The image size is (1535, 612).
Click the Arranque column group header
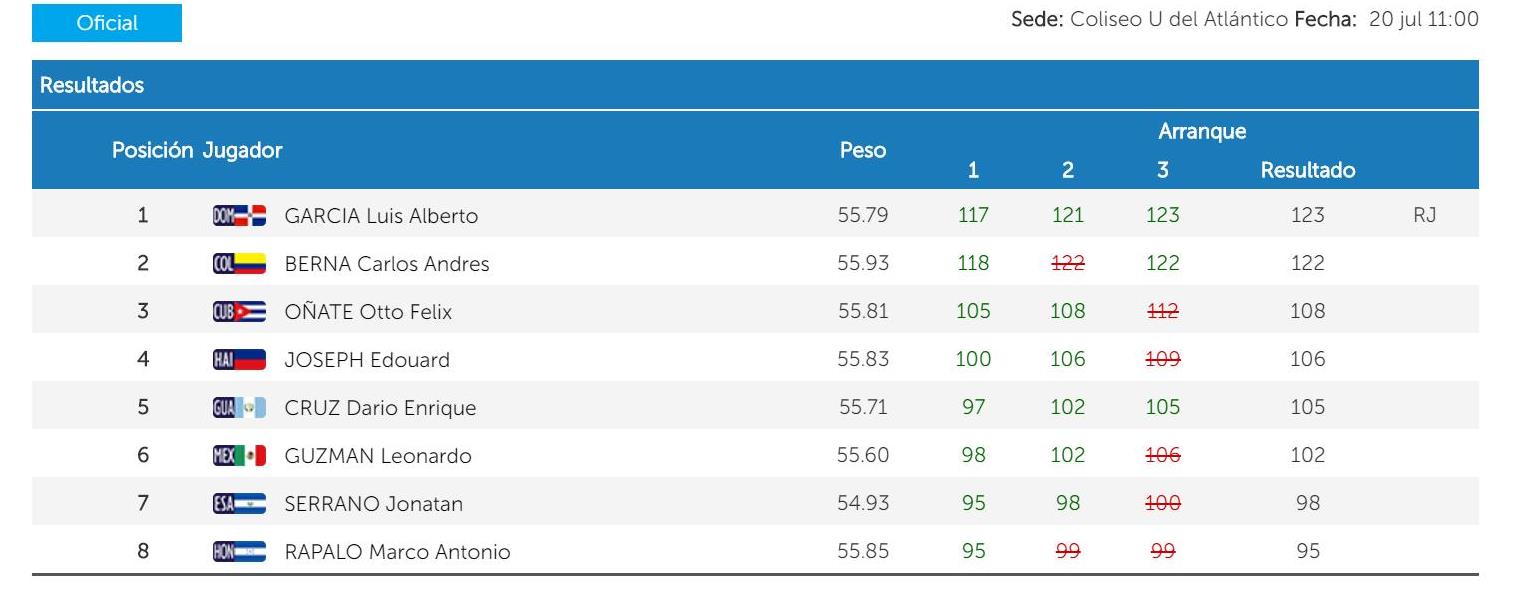point(1201,131)
